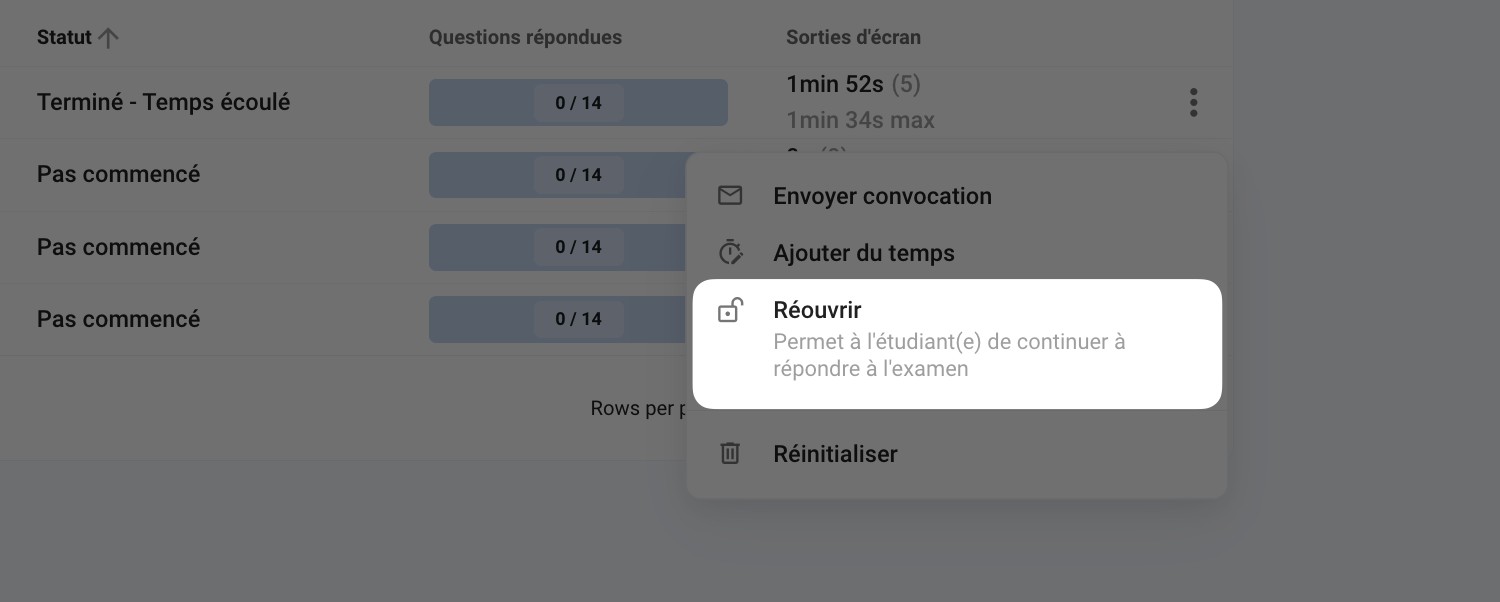Click the stopwatch icon beside Ajouter du temps
The height and width of the screenshot is (602, 1500).
point(730,253)
